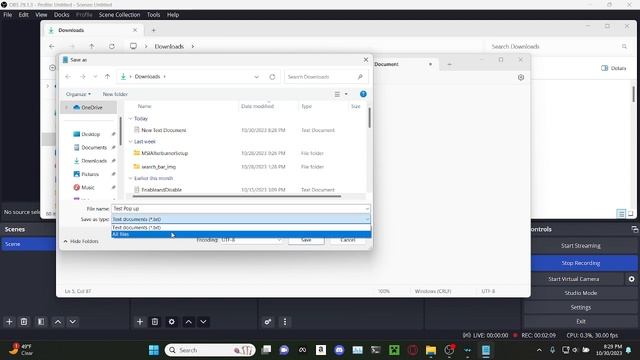This screenshot has width=640, height=360.
Task: Open advanced audio properties gear in Audio Mixer
Action: coord(268,322)
